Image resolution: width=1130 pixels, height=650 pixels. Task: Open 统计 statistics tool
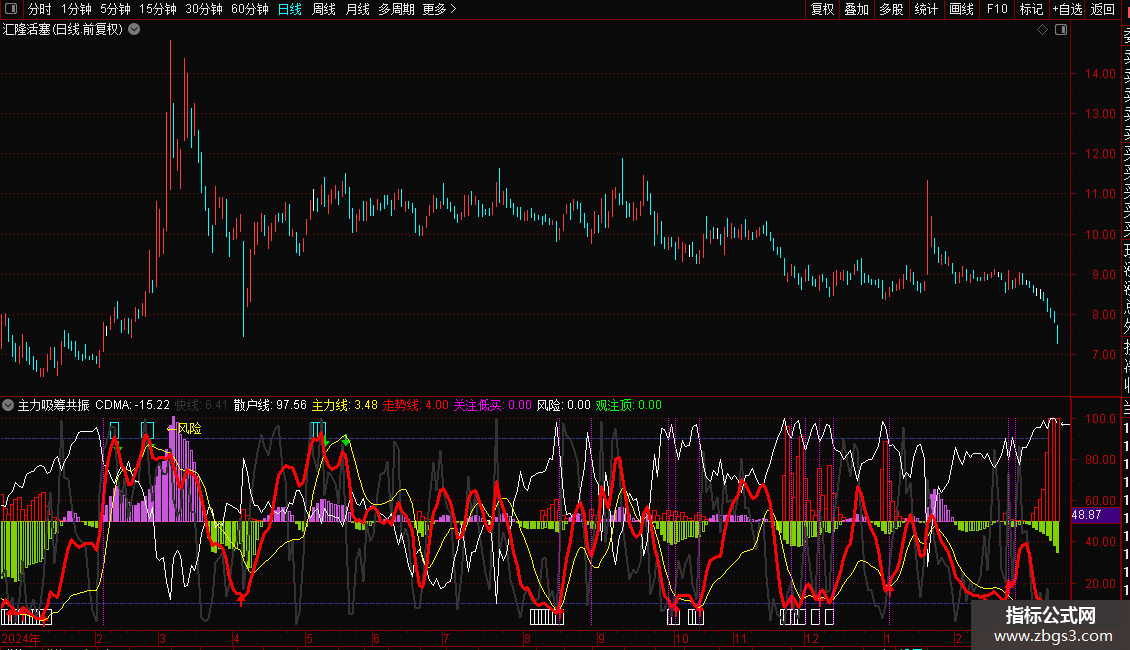click(x=926, y=9)
